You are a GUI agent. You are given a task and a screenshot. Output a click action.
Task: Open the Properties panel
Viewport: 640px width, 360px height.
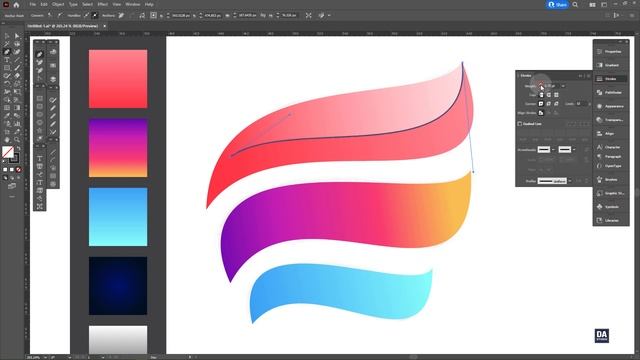pyautogui.click(x=611, y=51)
